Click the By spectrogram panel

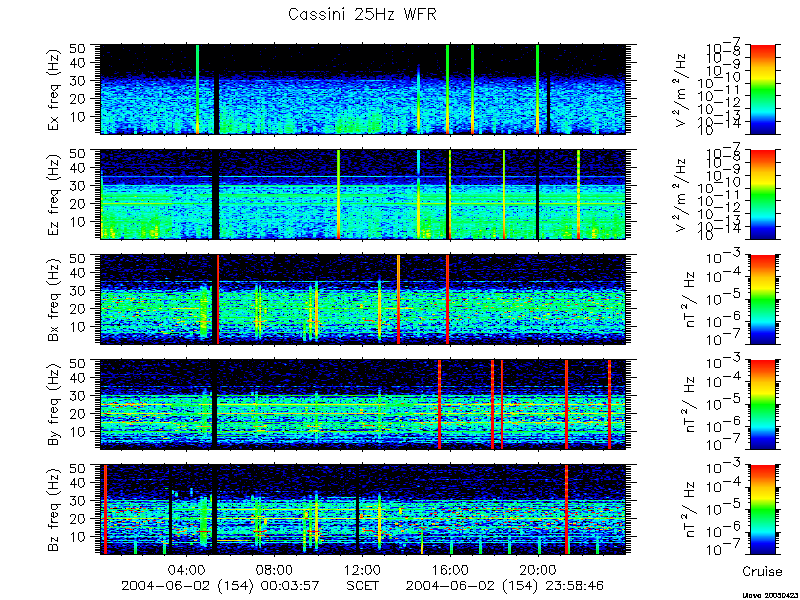click(362, 405)
